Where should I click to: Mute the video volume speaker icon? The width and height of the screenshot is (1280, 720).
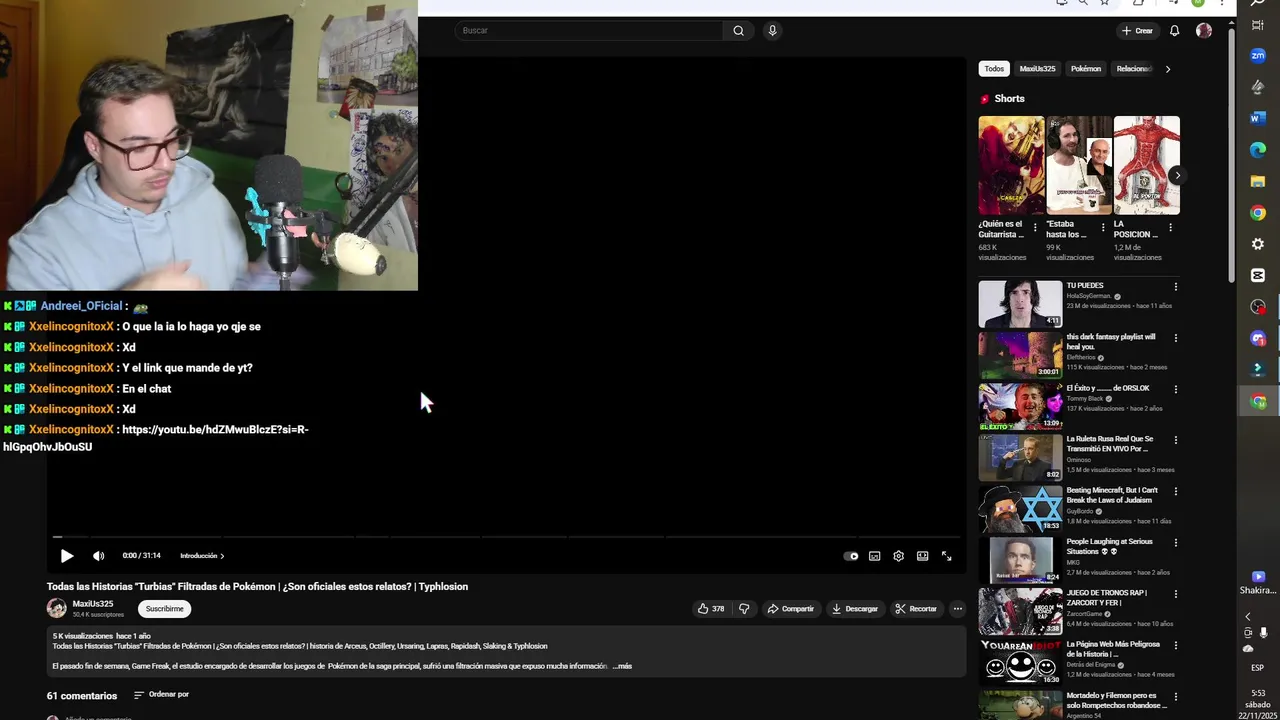(x=98, y=556)
